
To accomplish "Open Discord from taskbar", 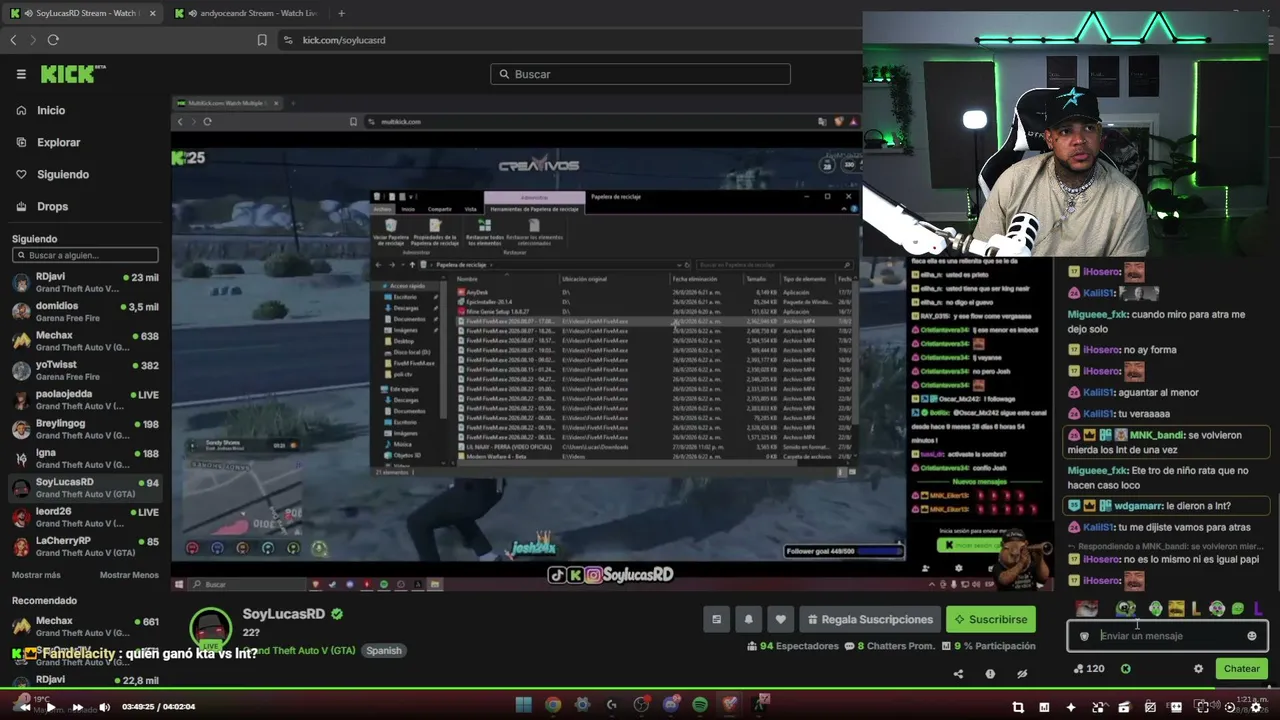I will click(x=671, y=704).
